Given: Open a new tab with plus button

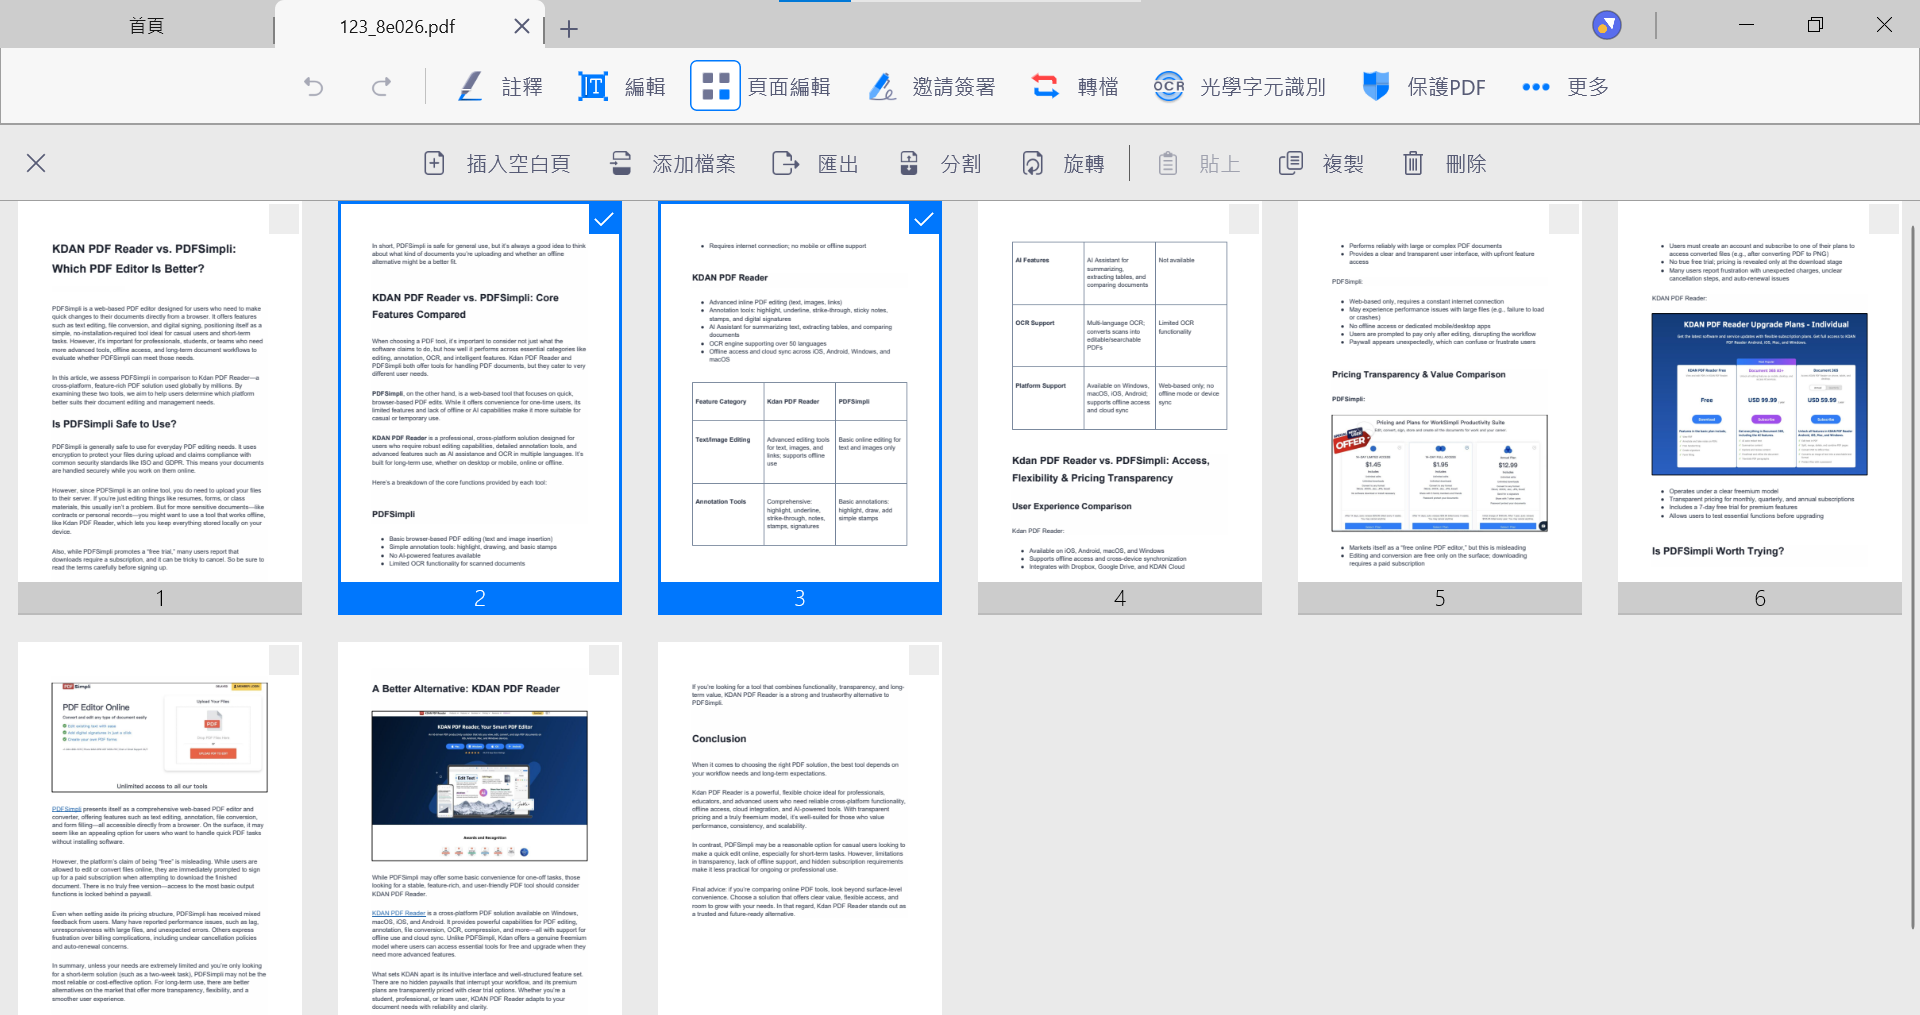Looking at the screenshot, I should (569, 29).
